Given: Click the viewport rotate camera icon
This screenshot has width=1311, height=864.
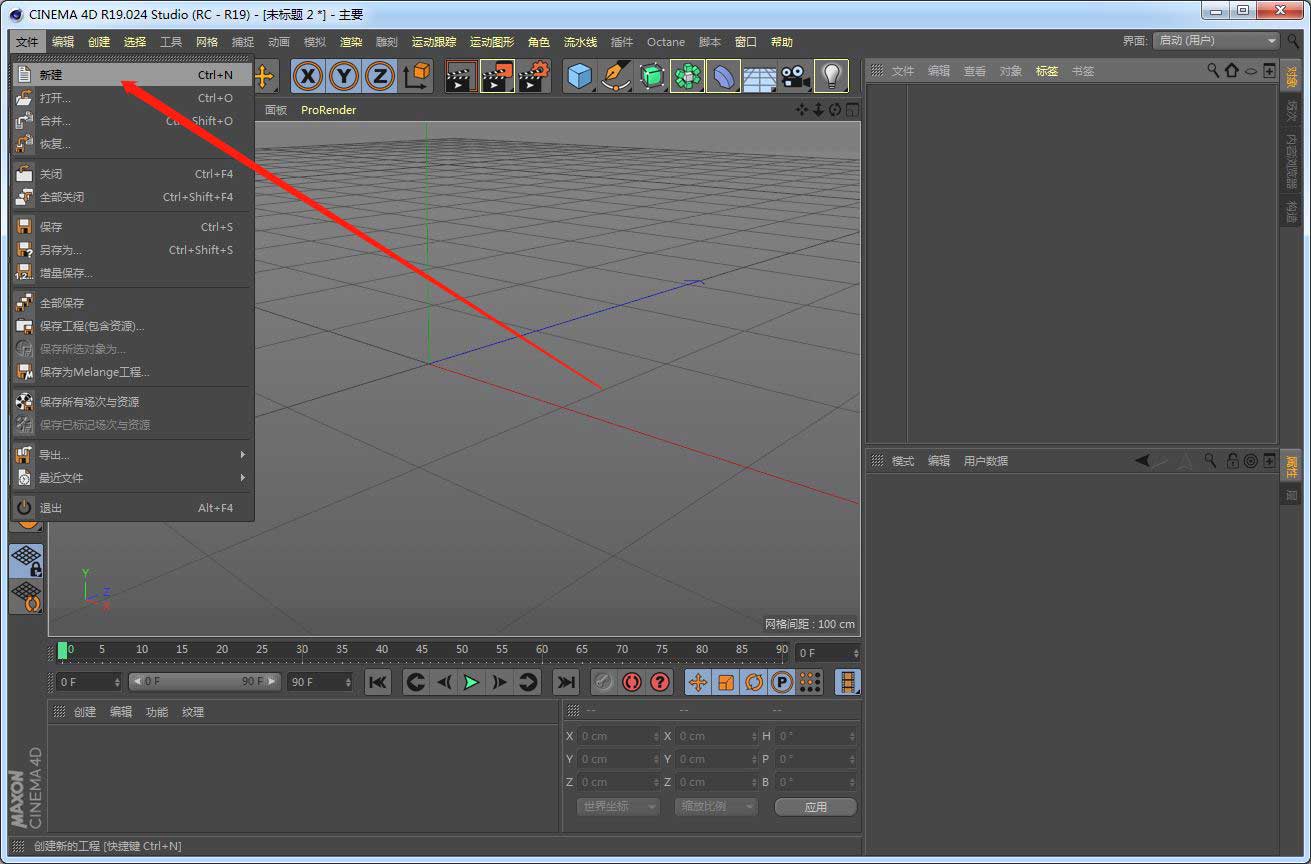Looking at the screenshot, I should pos(835,110).
